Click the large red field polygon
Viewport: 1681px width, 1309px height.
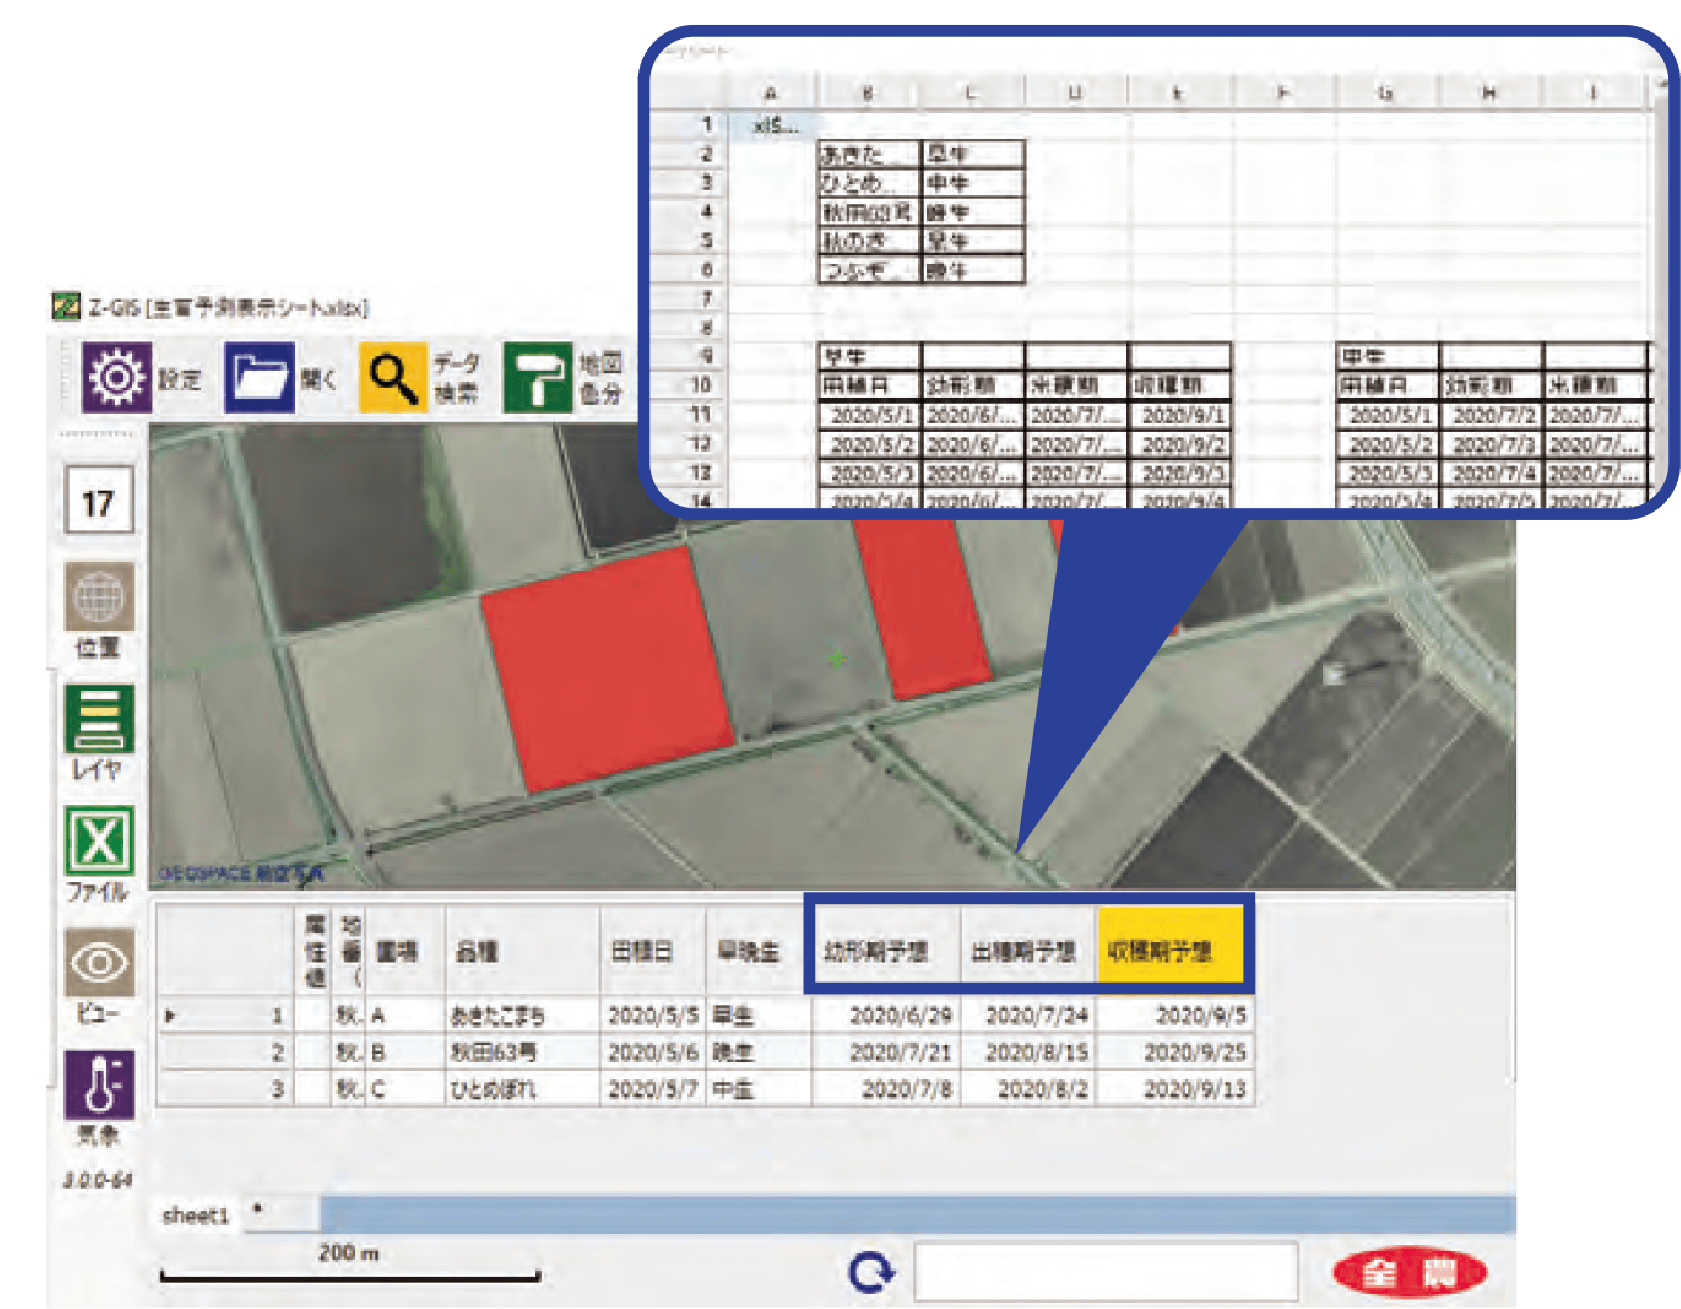pos(606,665)
